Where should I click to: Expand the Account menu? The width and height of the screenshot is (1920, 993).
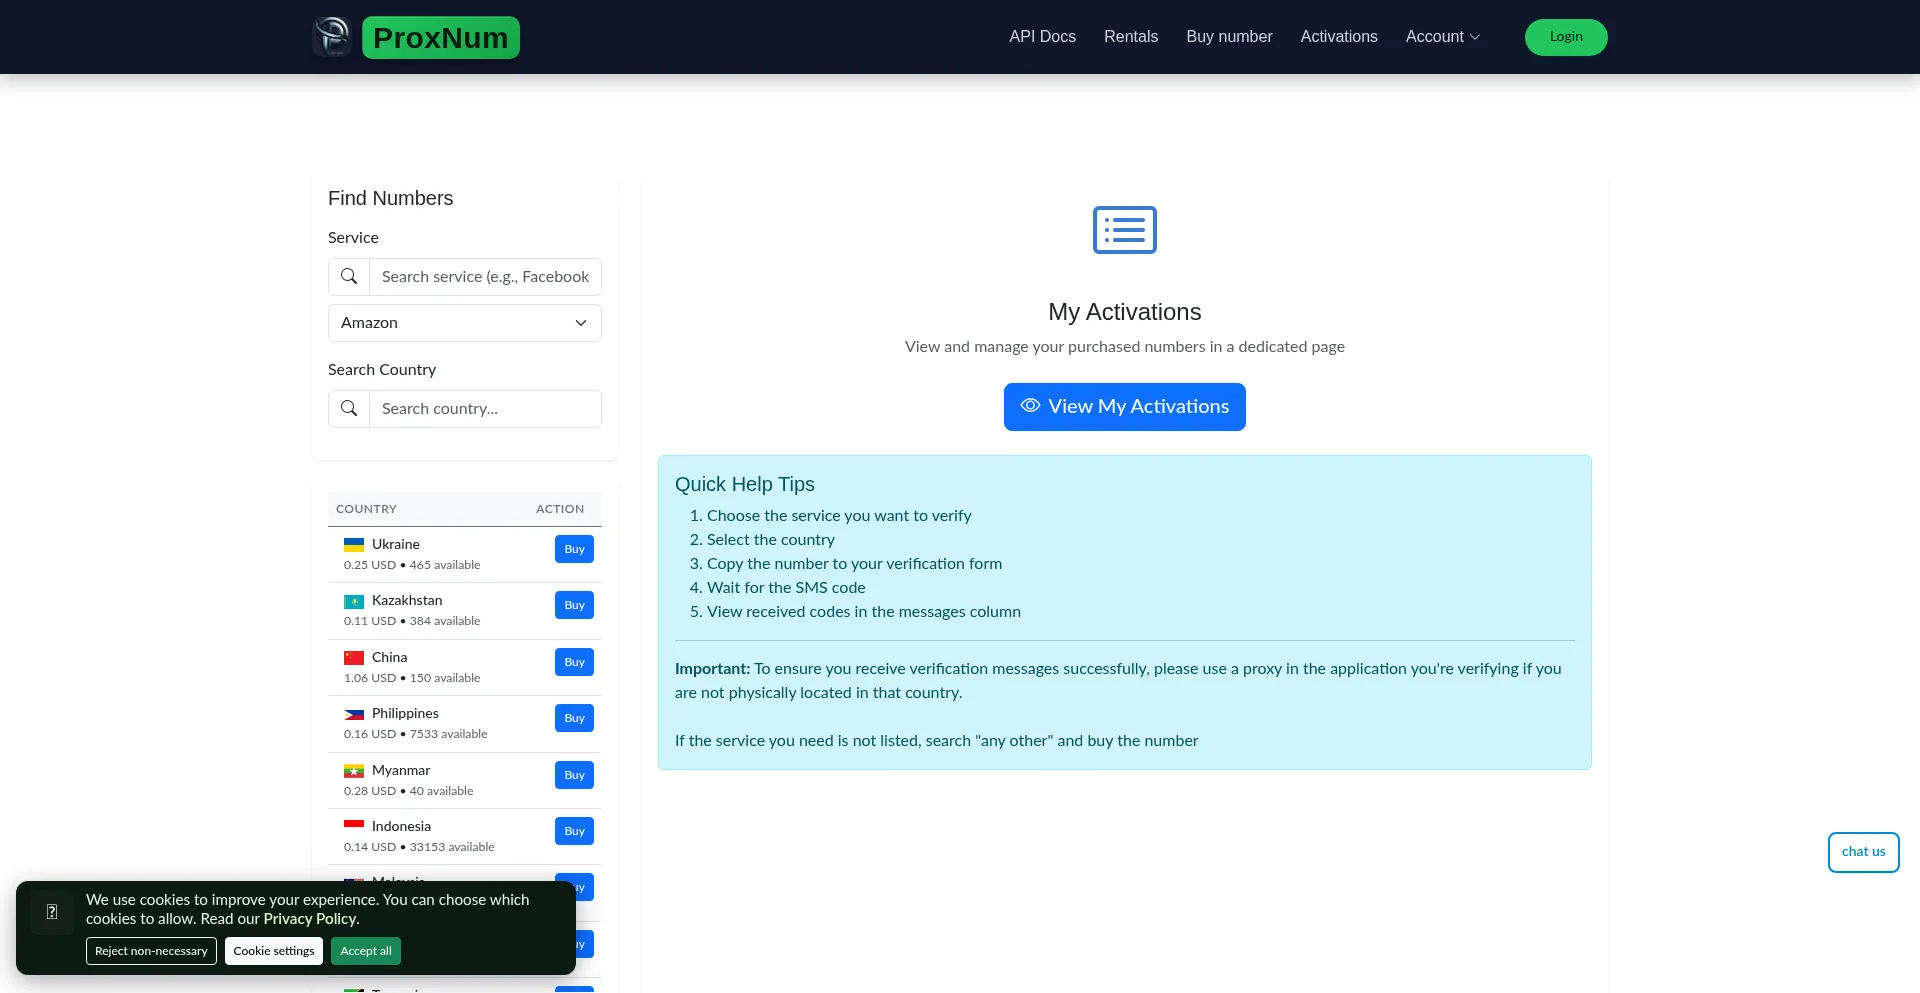click(x=1442, y=37)
